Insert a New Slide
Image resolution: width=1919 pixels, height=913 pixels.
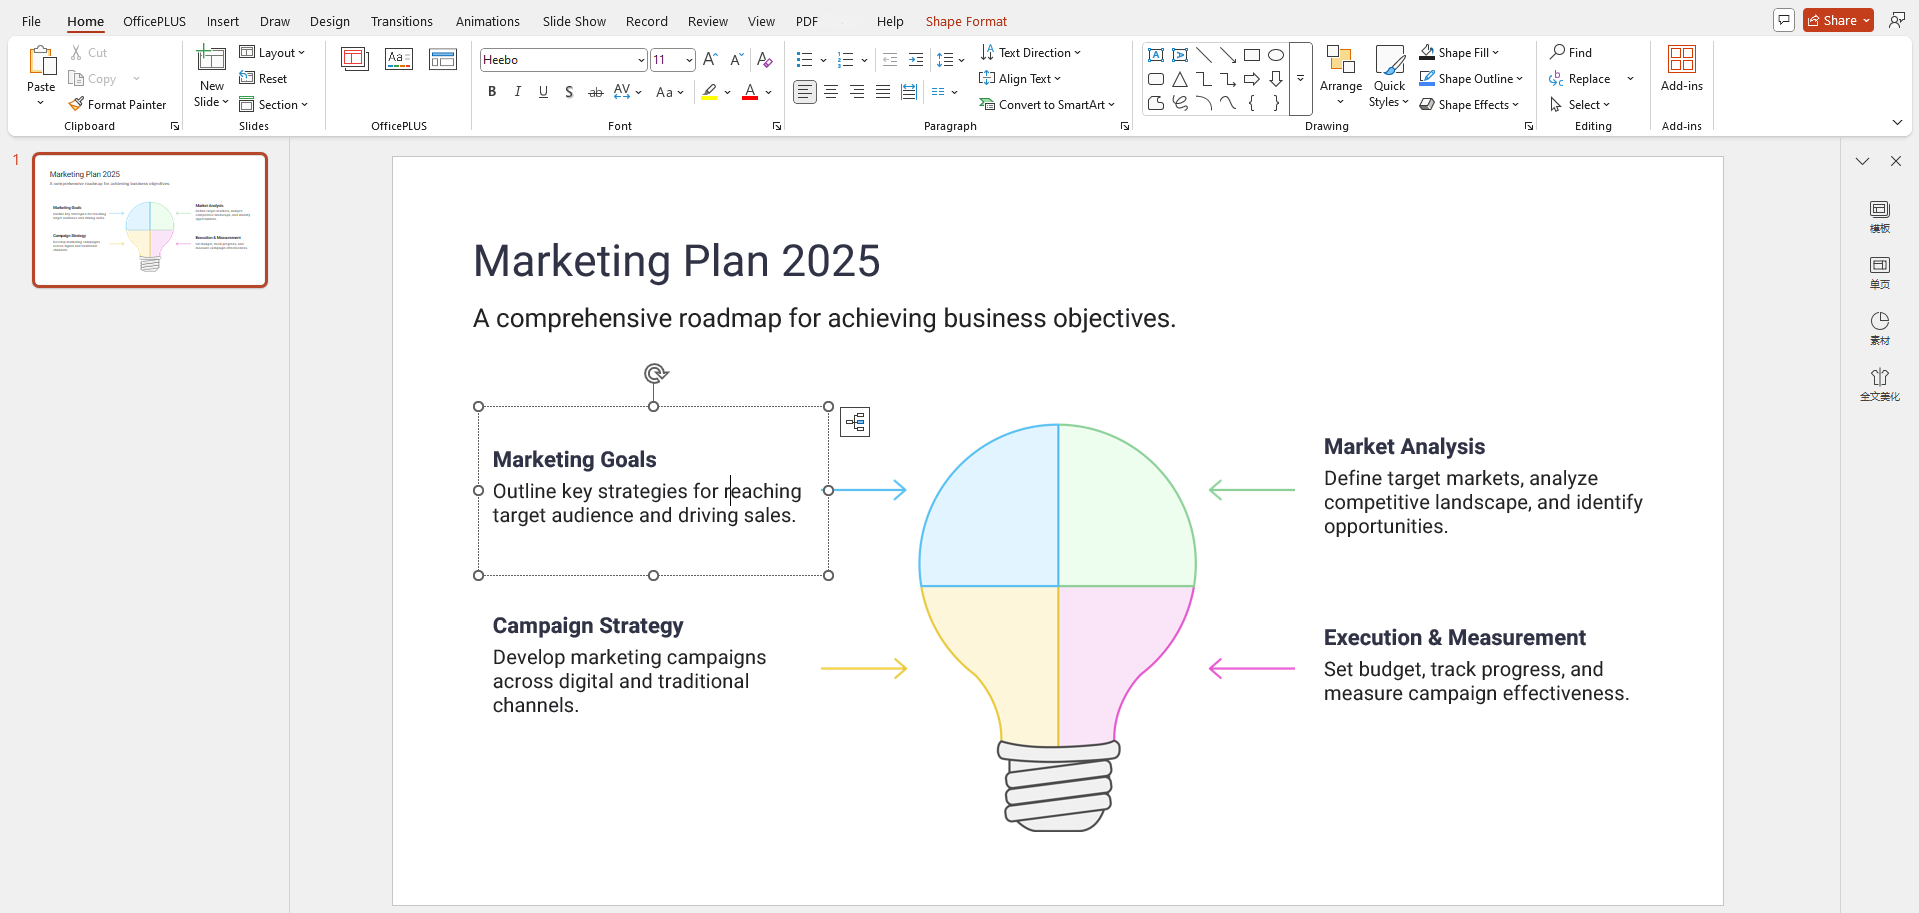click(211, 76)
